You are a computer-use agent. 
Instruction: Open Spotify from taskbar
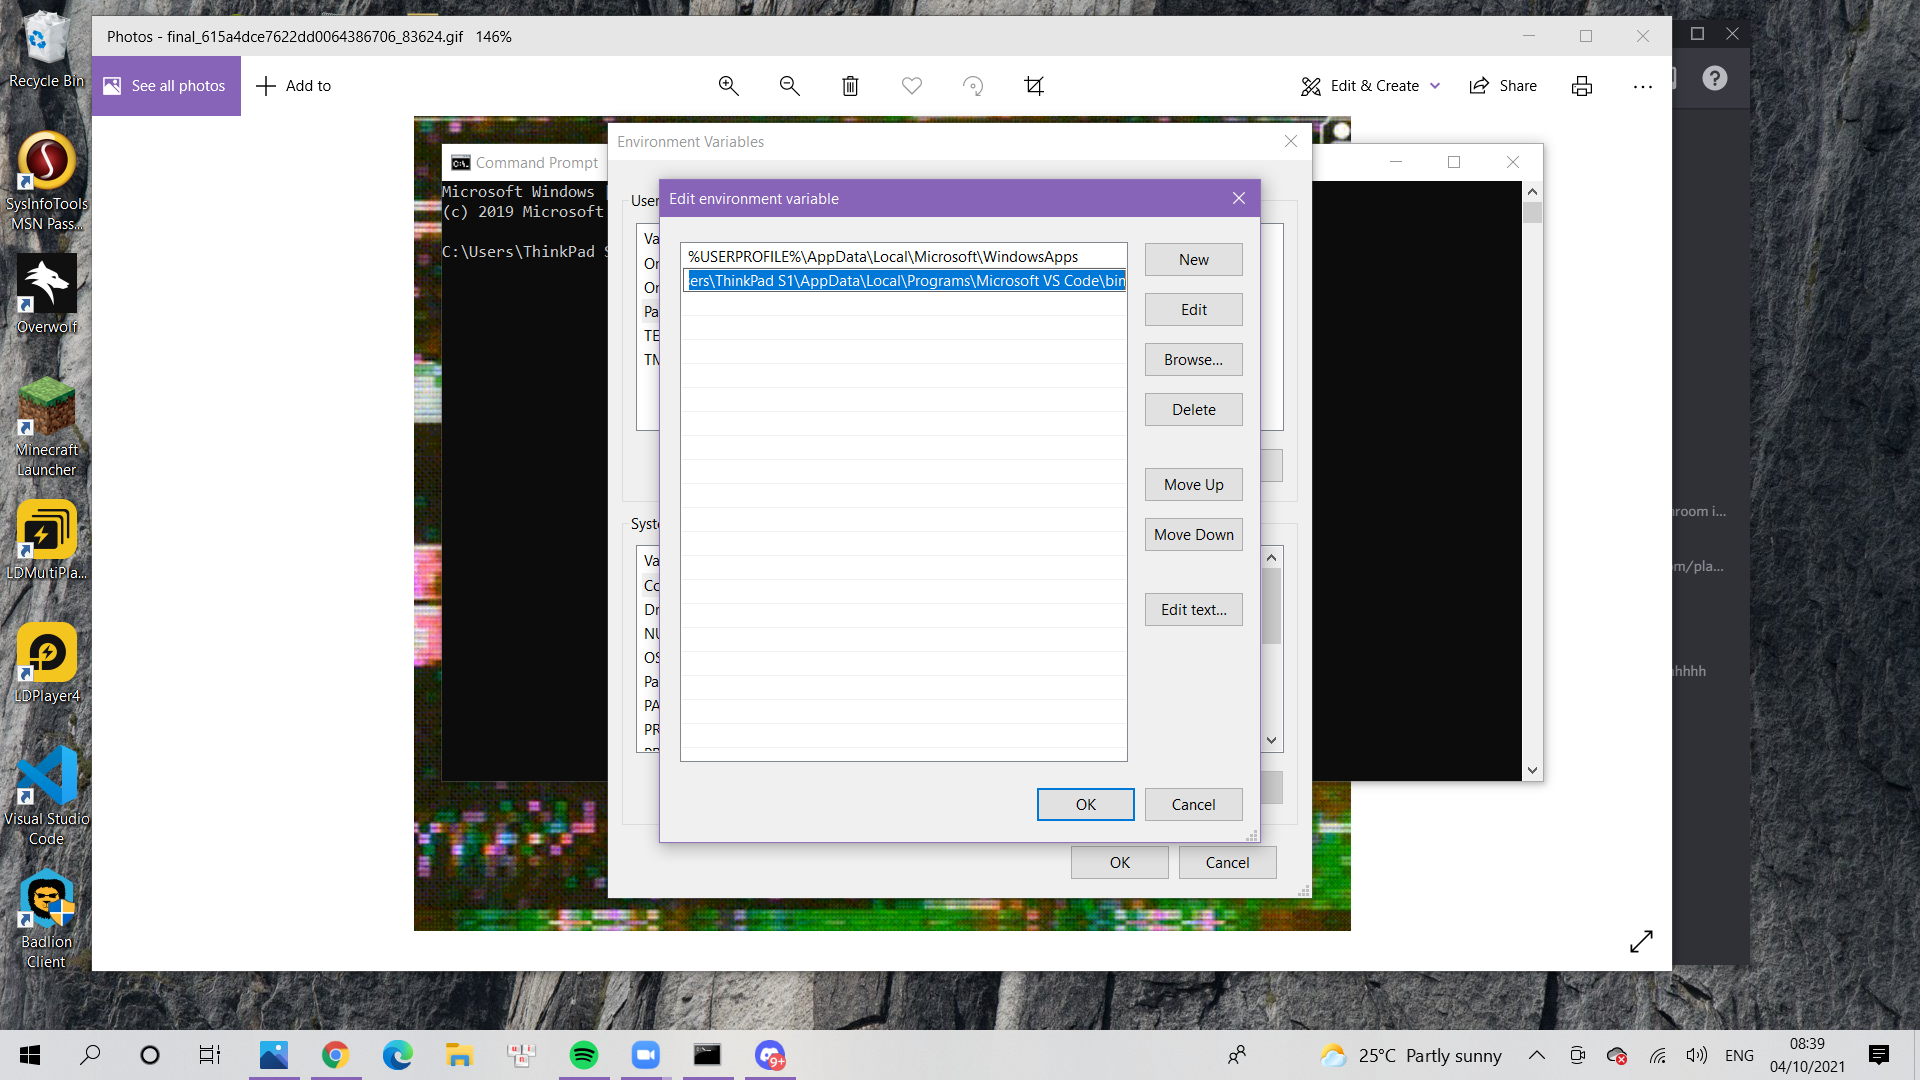click(583, 1055)
